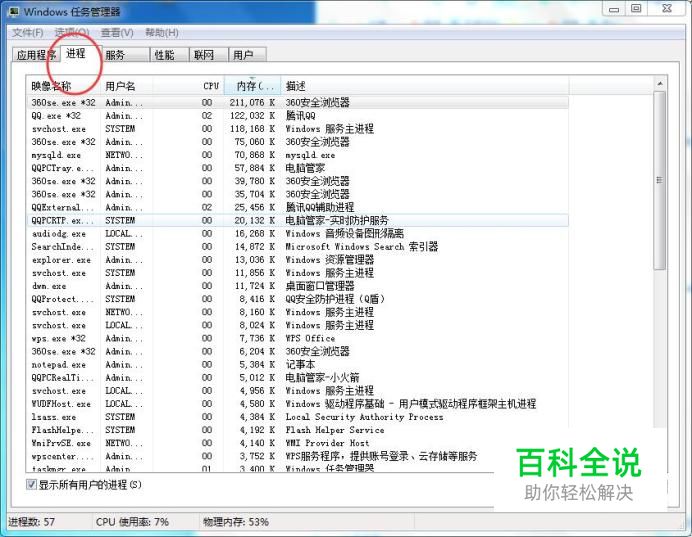Minimize the Task Manager window
692x537 pixels.
[614, 9]
